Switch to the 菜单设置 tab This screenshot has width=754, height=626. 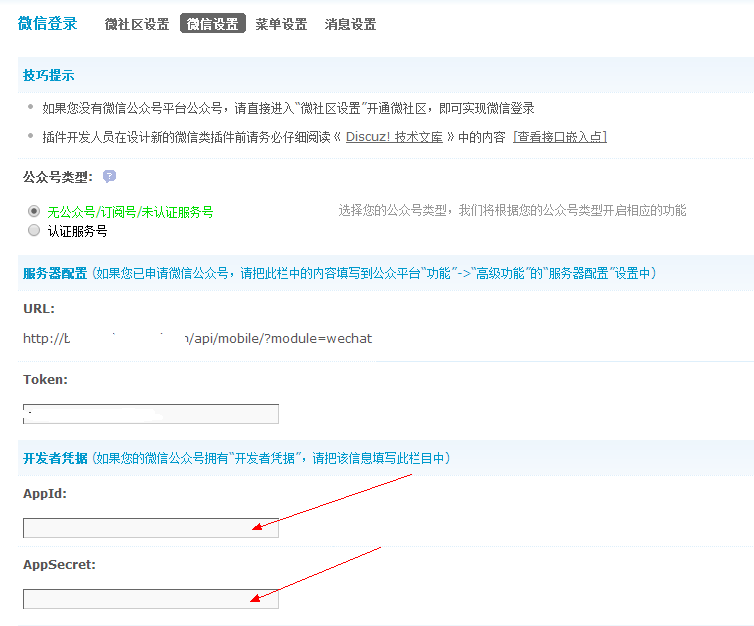[x=281, y=24]
